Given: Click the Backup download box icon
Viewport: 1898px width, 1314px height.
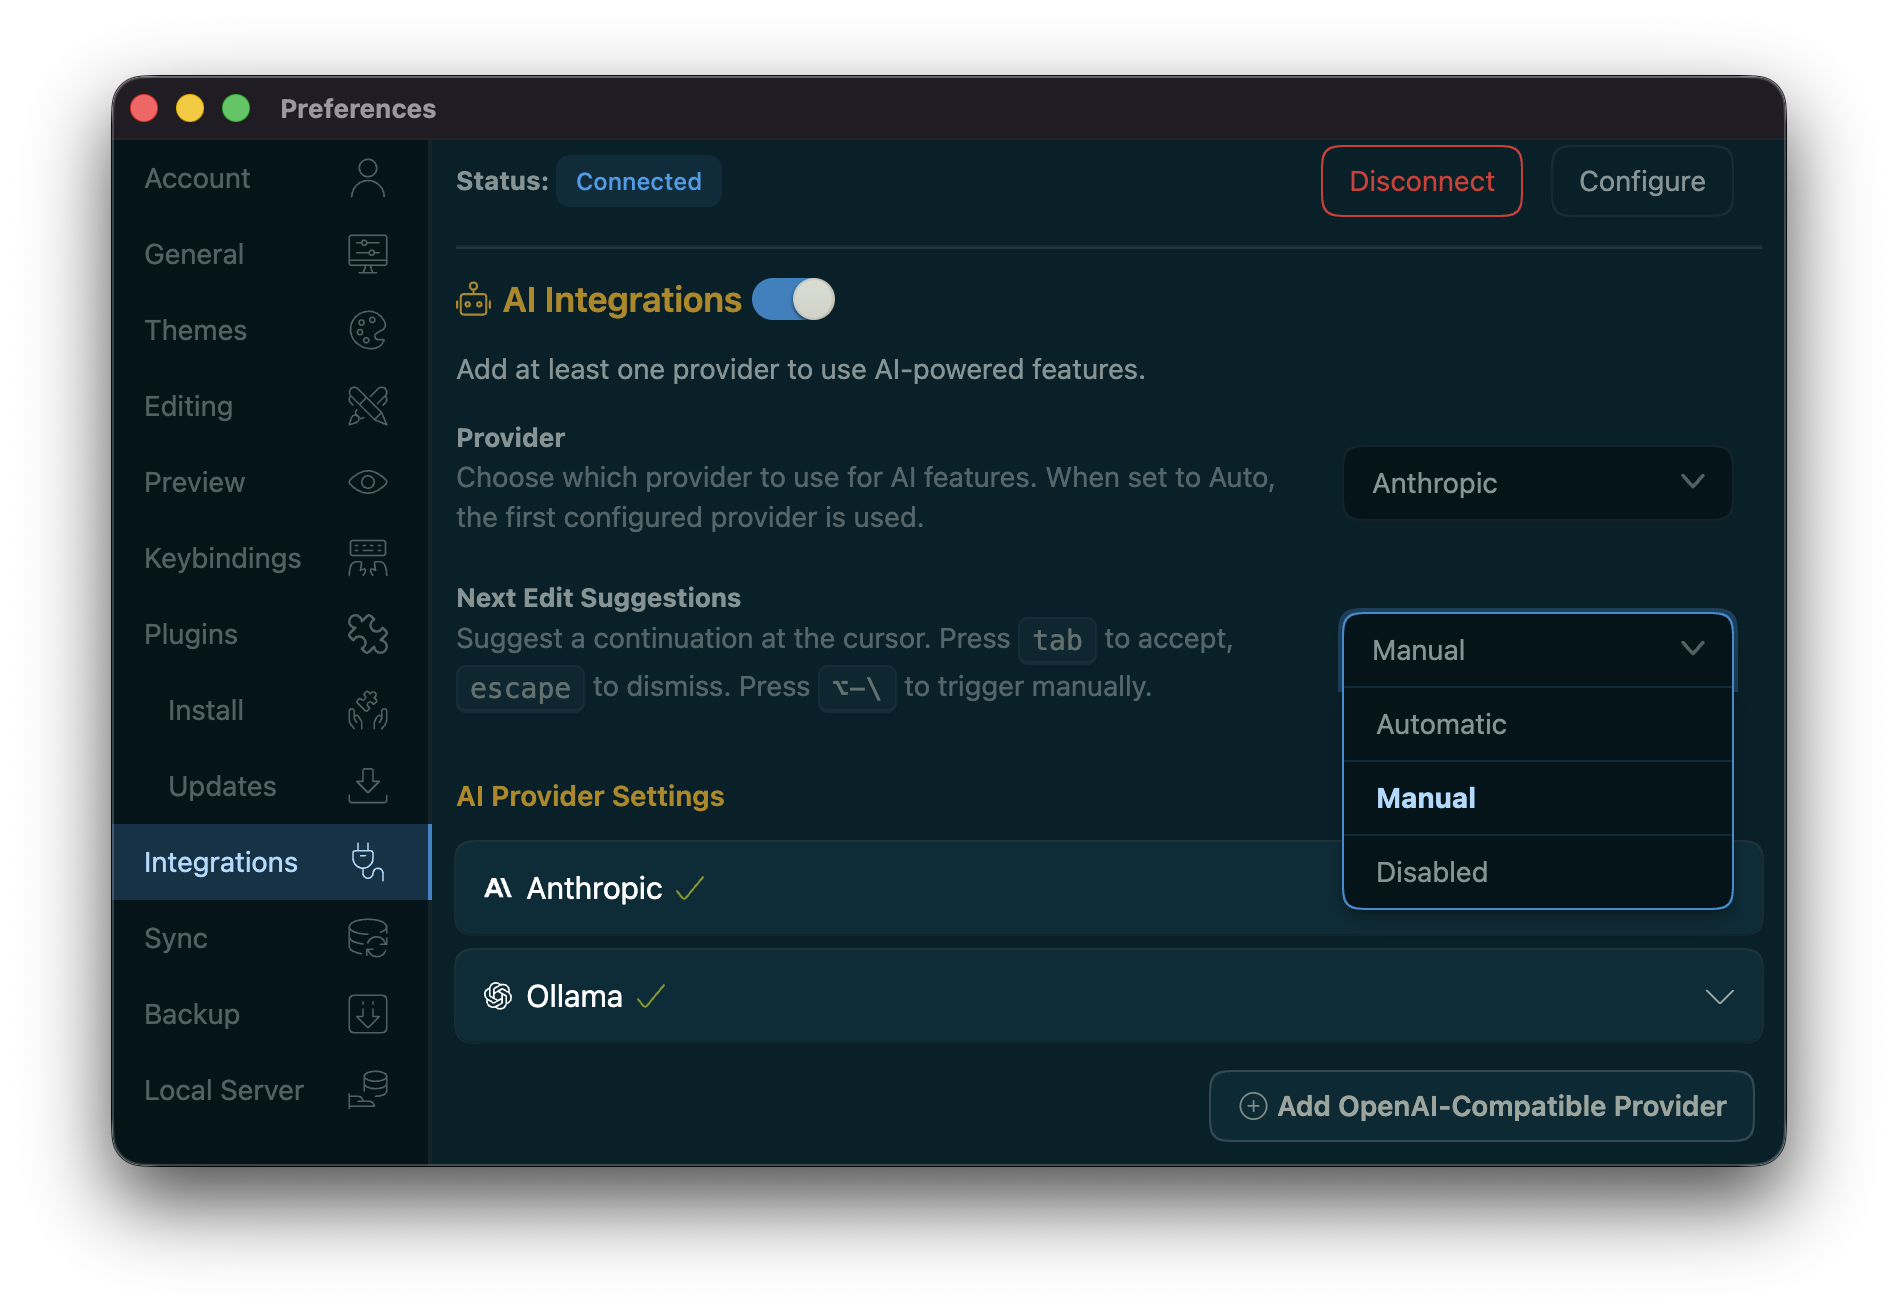Looking at the screenshot, I should [x=368, y=1014].
